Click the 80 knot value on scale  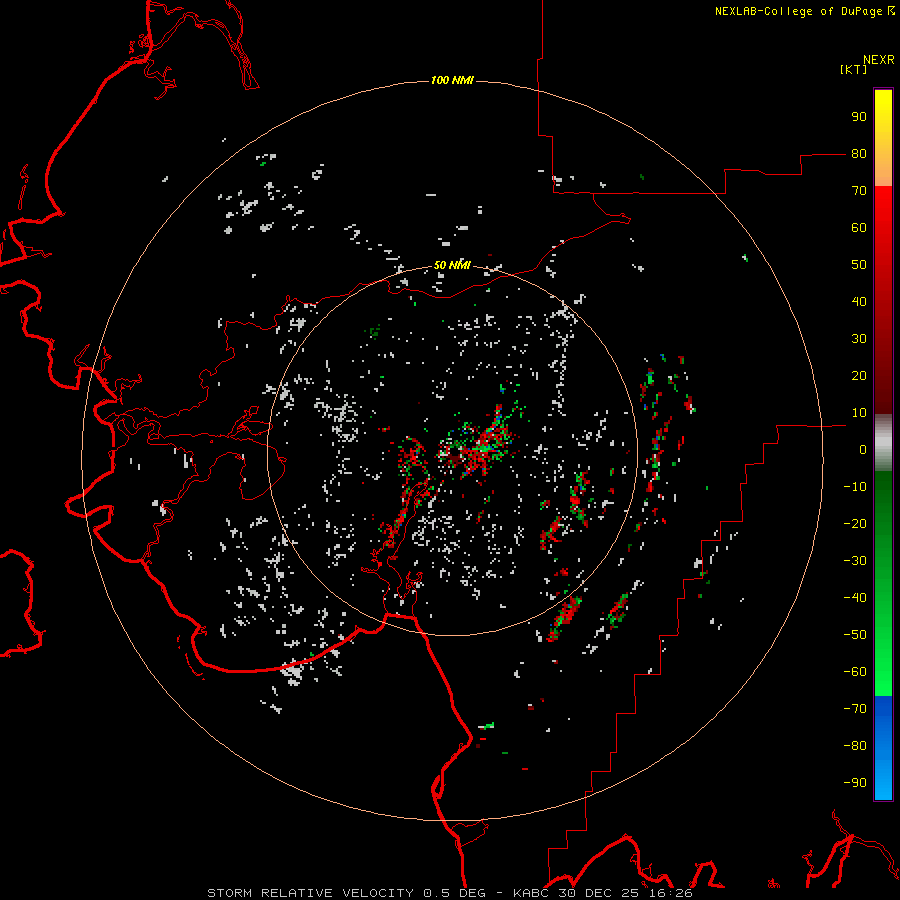[859, 154]
